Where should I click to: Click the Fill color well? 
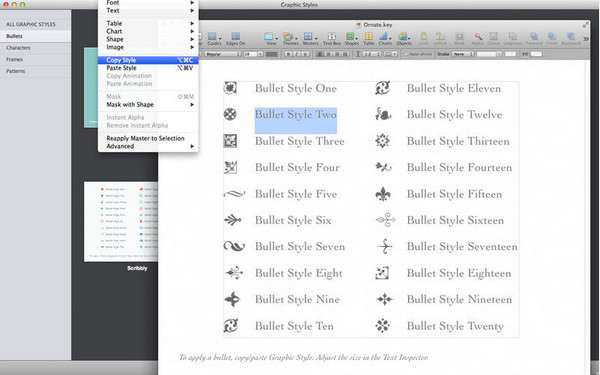coord(536,54)
